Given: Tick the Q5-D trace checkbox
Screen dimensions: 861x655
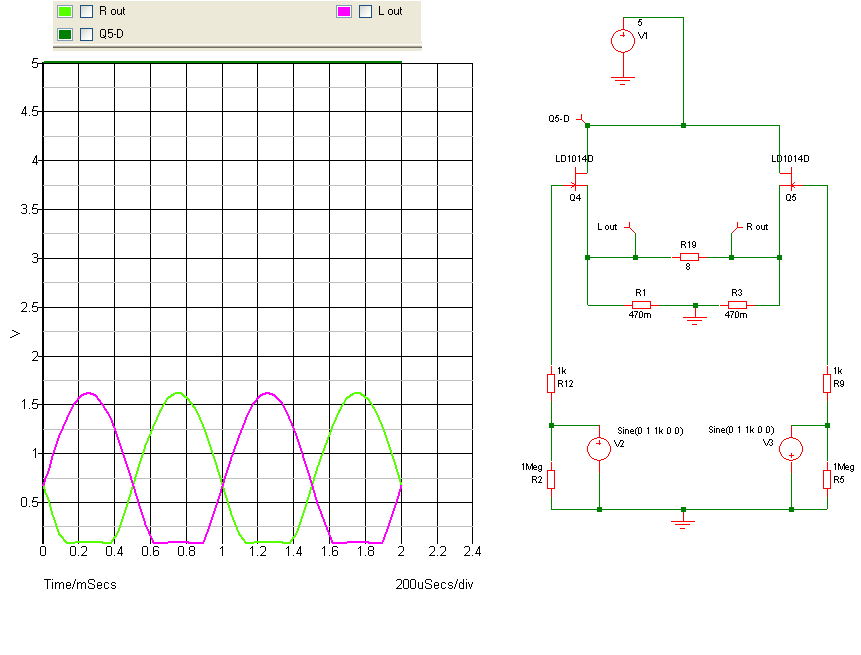Looking at the screenshot, I should [x=86, y=34].
